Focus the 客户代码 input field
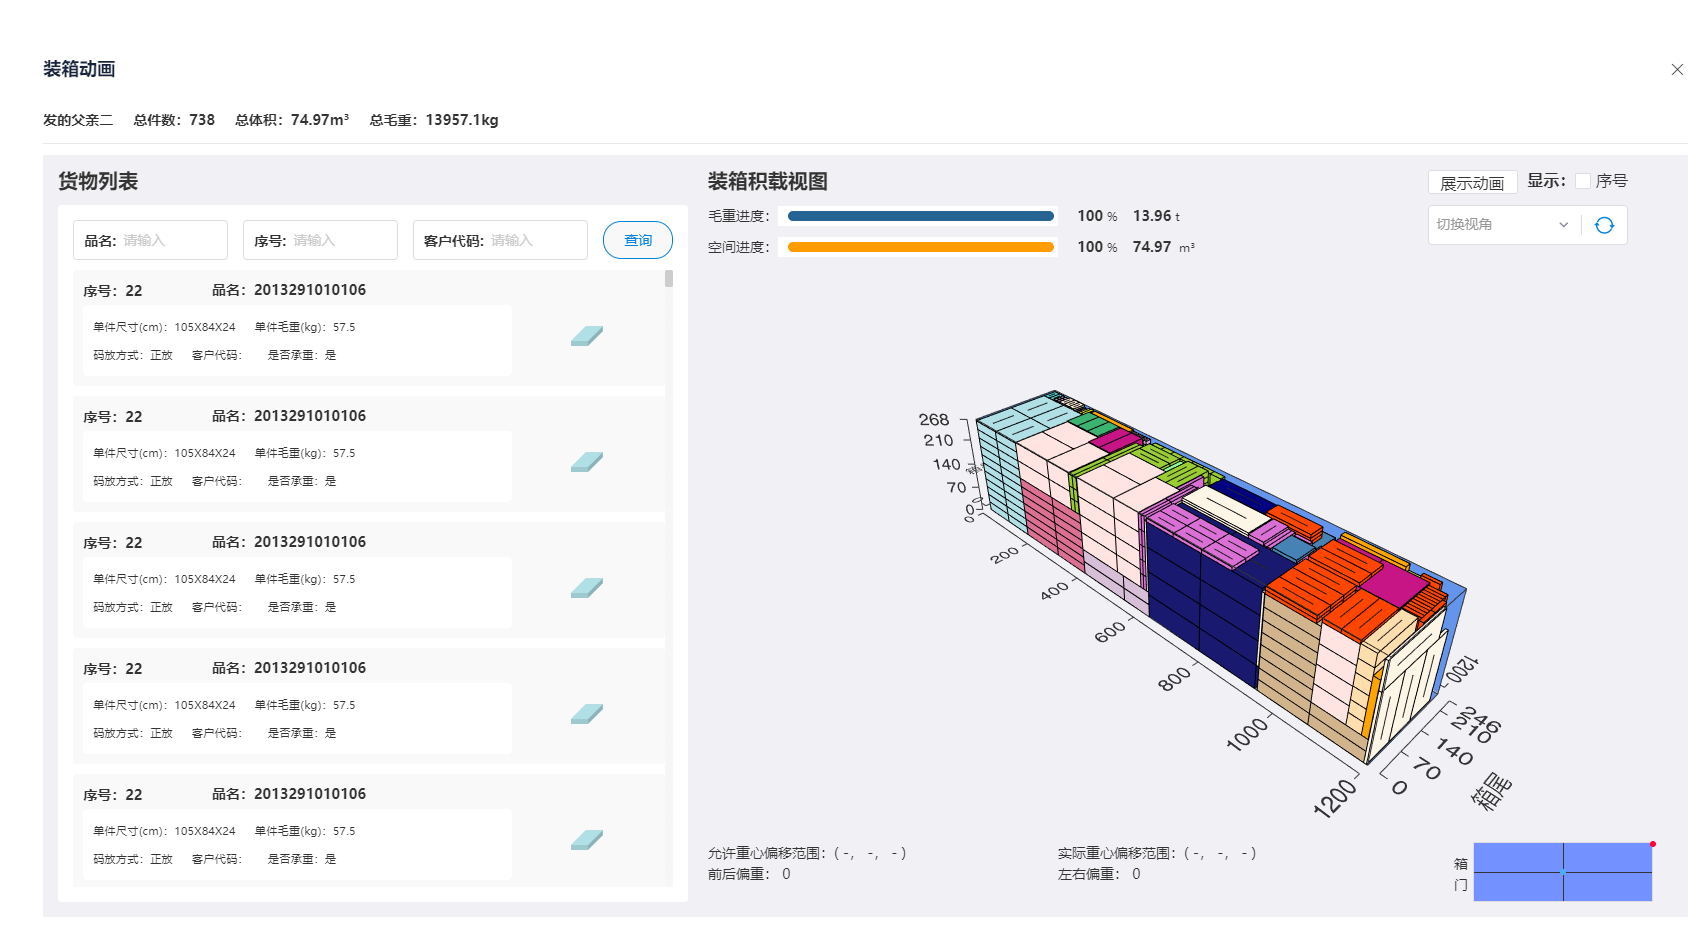 pyautogui.click(x=500, y=240)
